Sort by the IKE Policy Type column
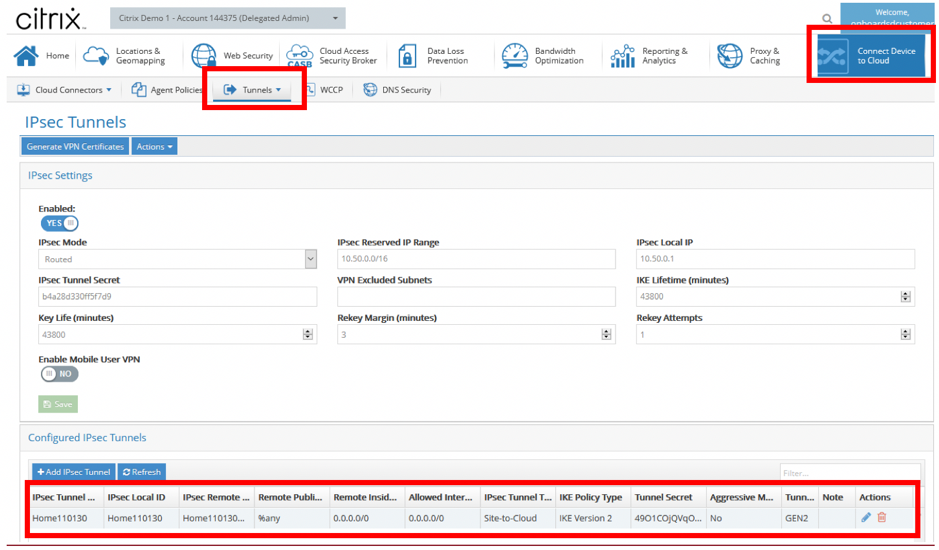Viewport: 939px width, 550px height. [x=593, y=497]
